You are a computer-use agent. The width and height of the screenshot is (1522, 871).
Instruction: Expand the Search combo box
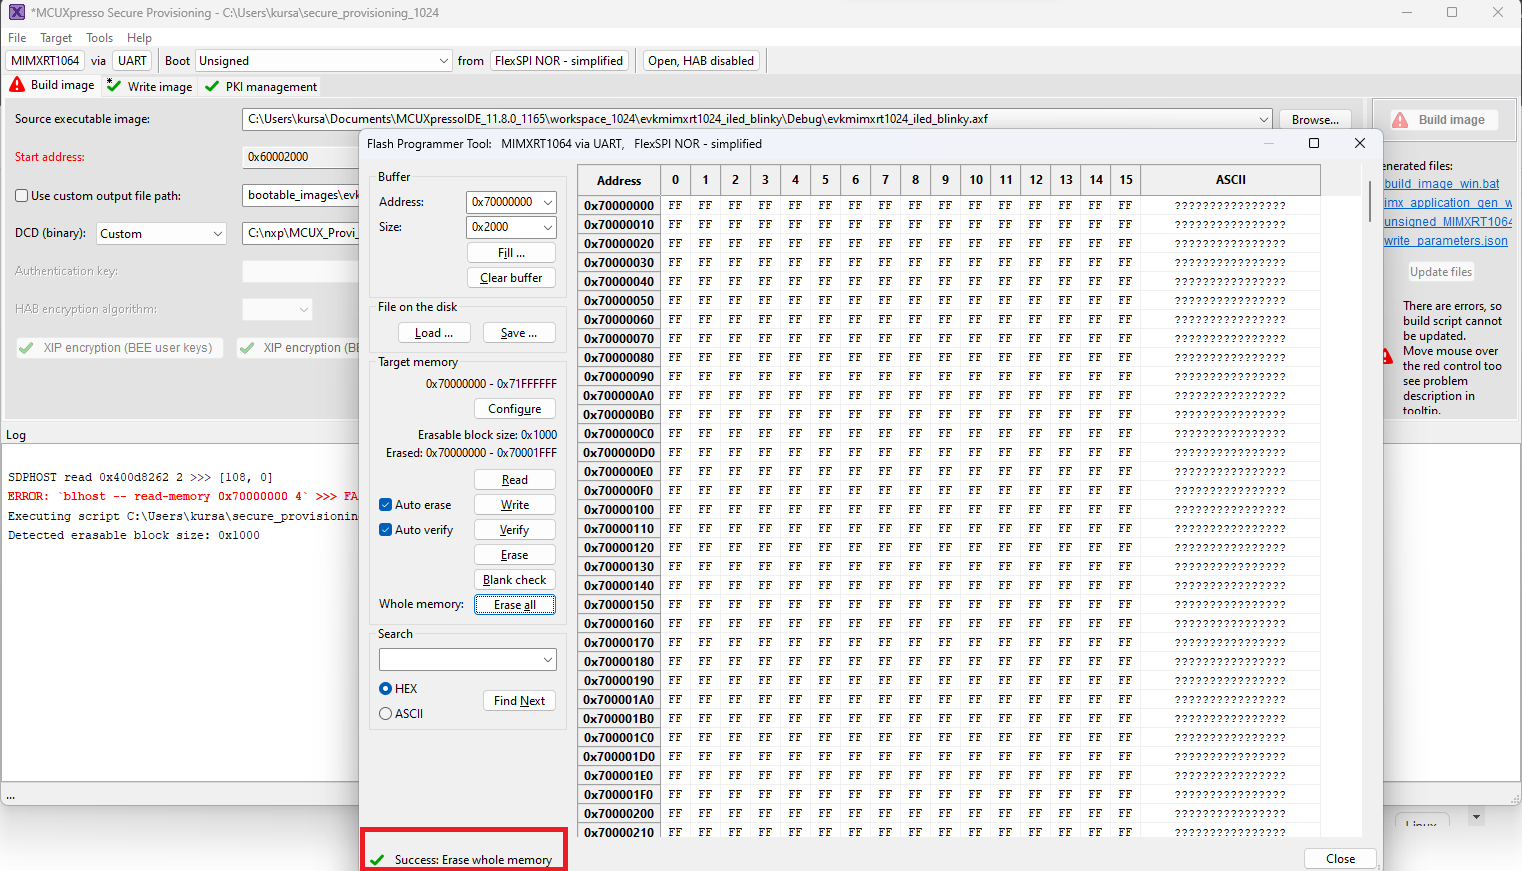(x=548, y=660)
